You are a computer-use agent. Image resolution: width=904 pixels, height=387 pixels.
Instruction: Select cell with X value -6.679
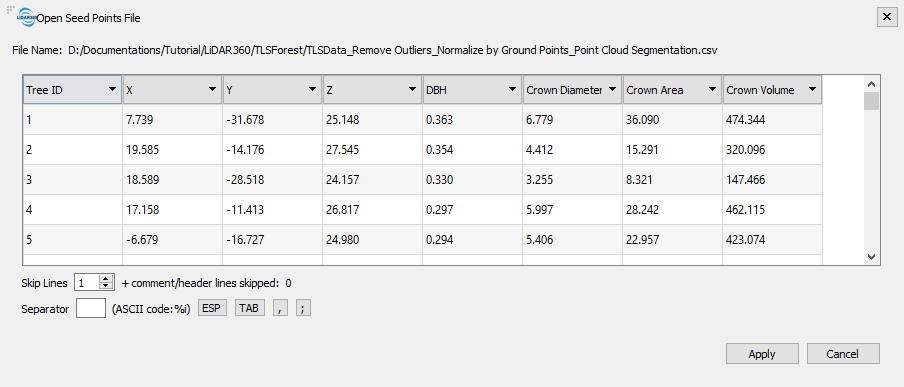[x=172, y=239]
